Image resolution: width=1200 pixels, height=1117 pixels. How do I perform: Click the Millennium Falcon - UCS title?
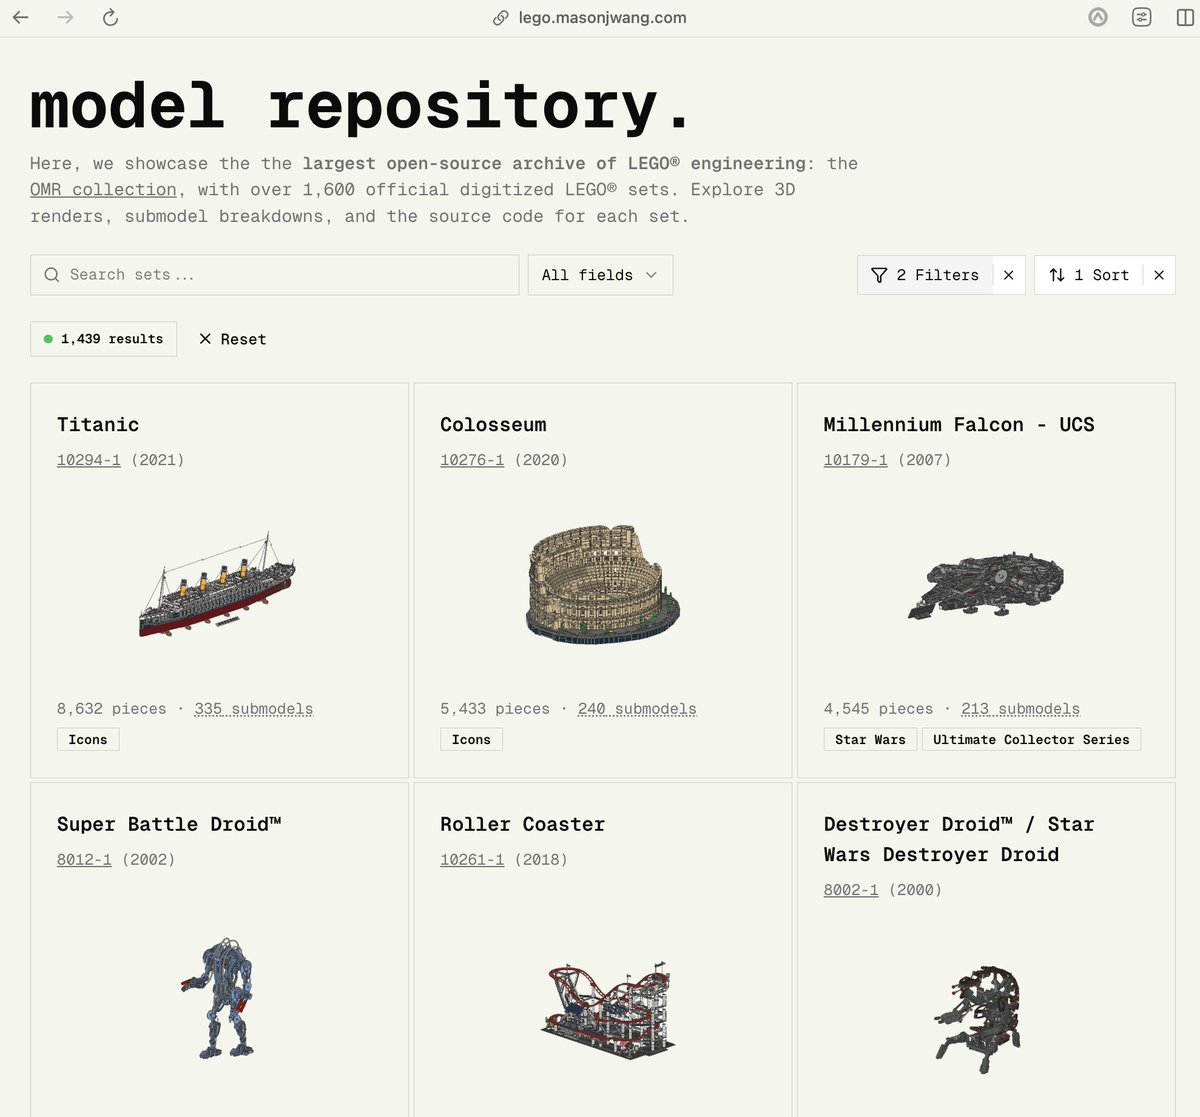tap(959, 425)
